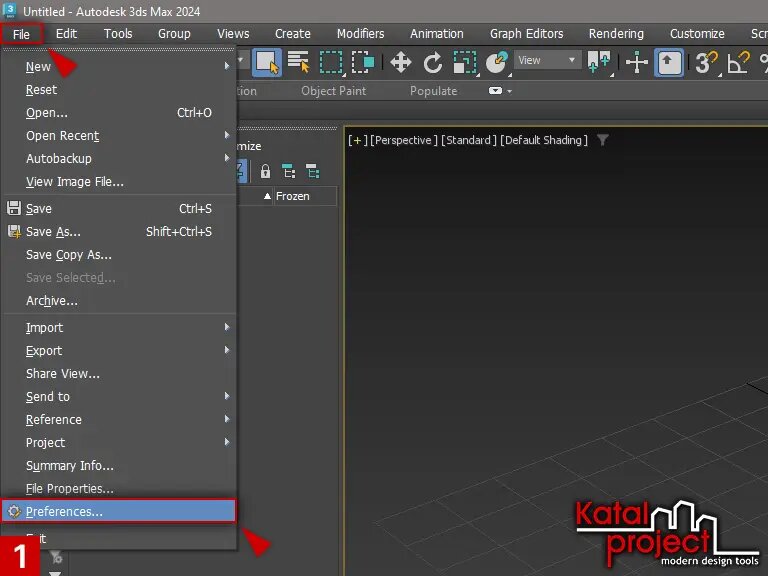
Task: Click Use Pivot Point Center icon
Action: [600, 63]
